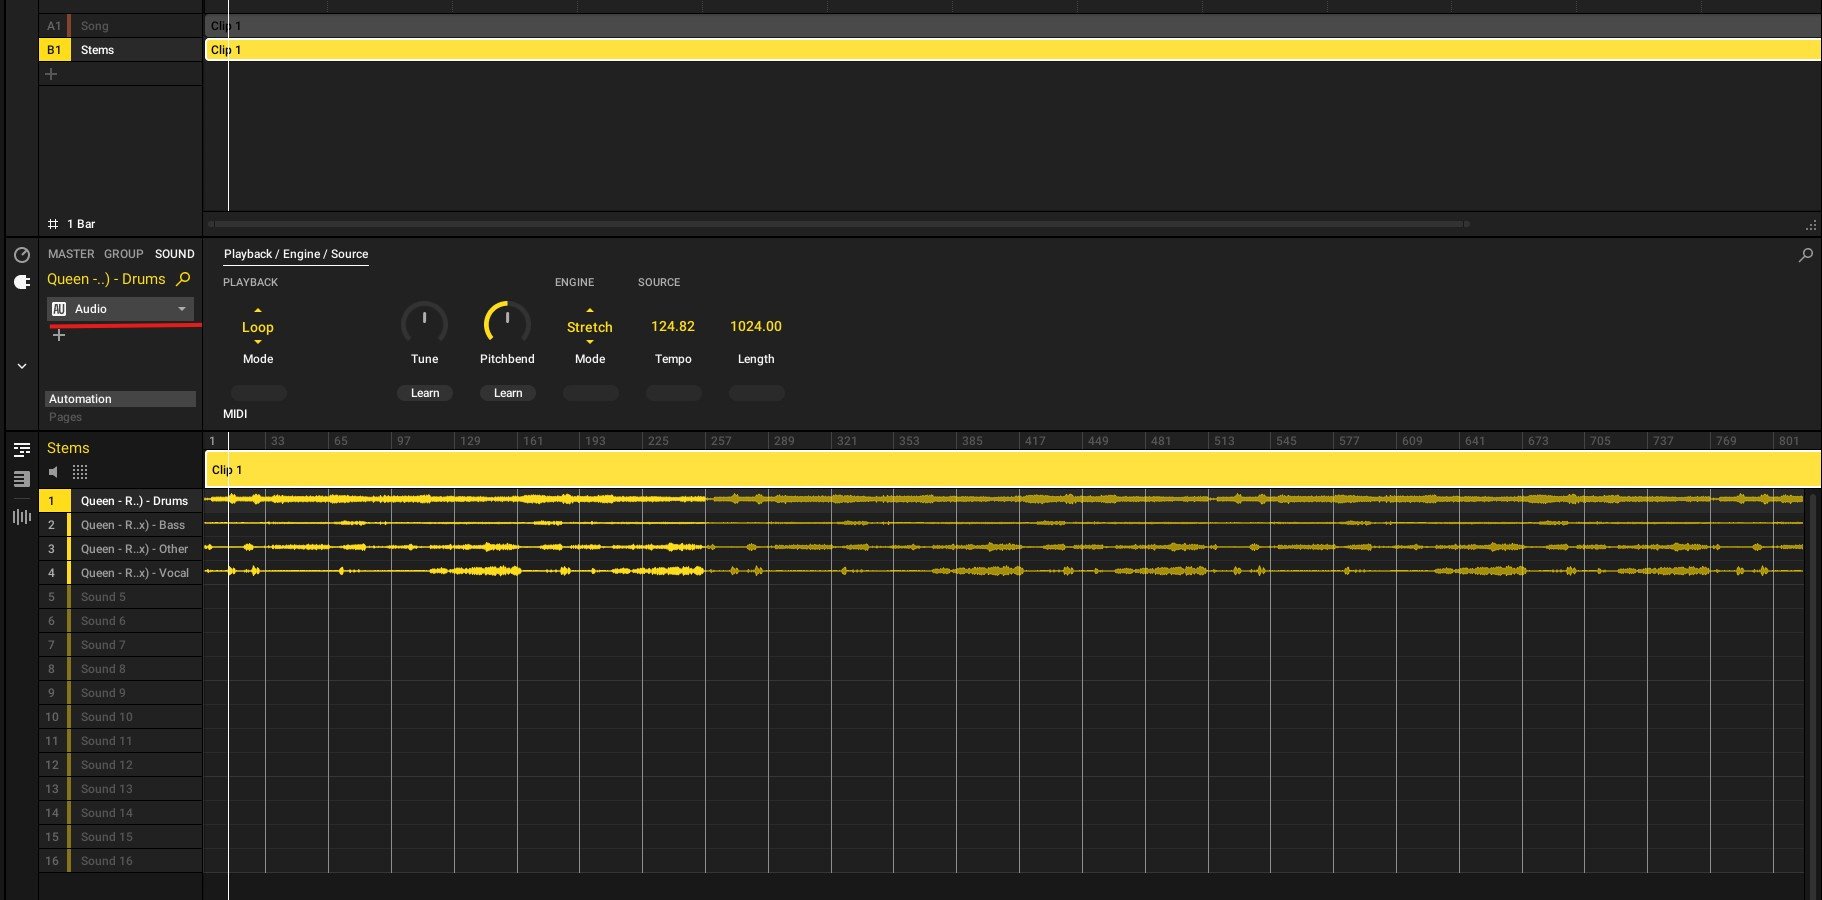Click the Drums waveform in the editor

pyautogui.click(x=1004, y=499)
